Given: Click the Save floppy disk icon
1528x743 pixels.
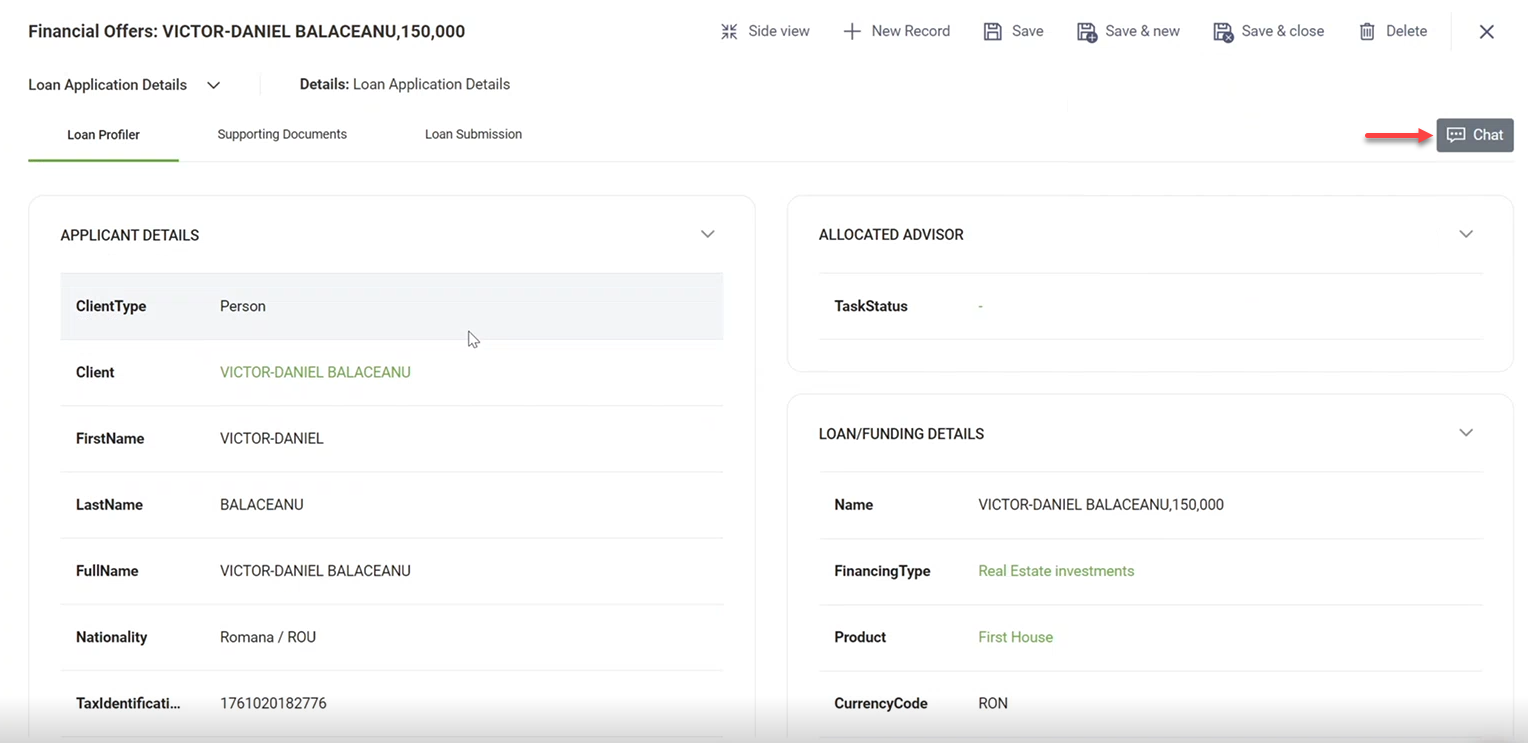Looking at the screenshot, I should 992,32.
